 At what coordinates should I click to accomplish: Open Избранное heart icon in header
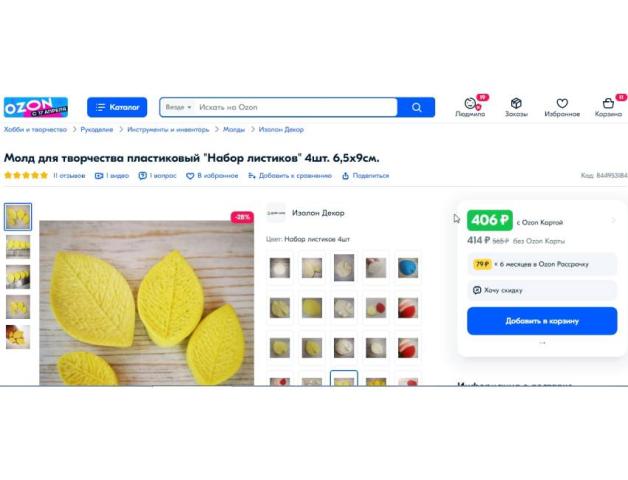(x=562, y=103)
